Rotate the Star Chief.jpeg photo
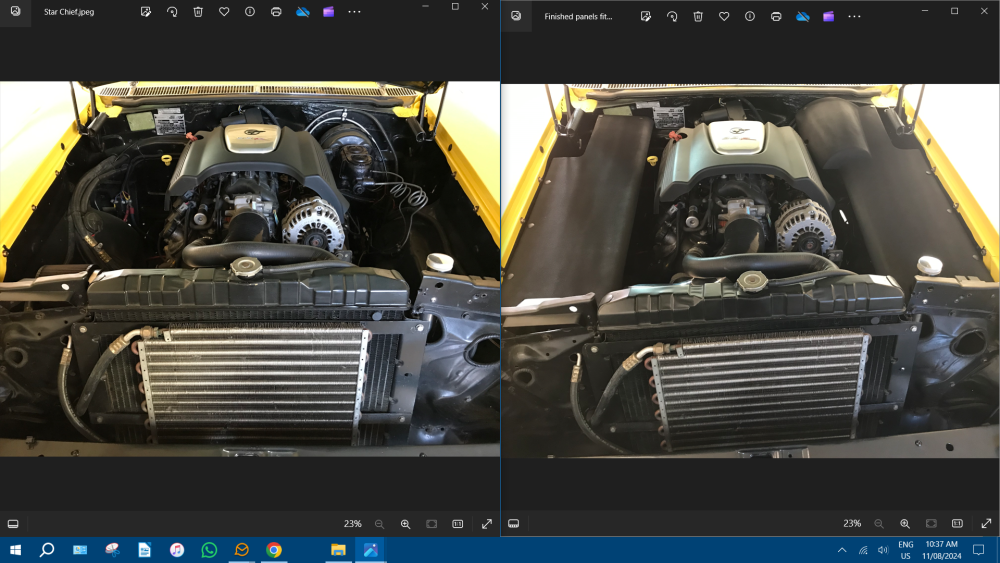 click(x=172, y=11)
